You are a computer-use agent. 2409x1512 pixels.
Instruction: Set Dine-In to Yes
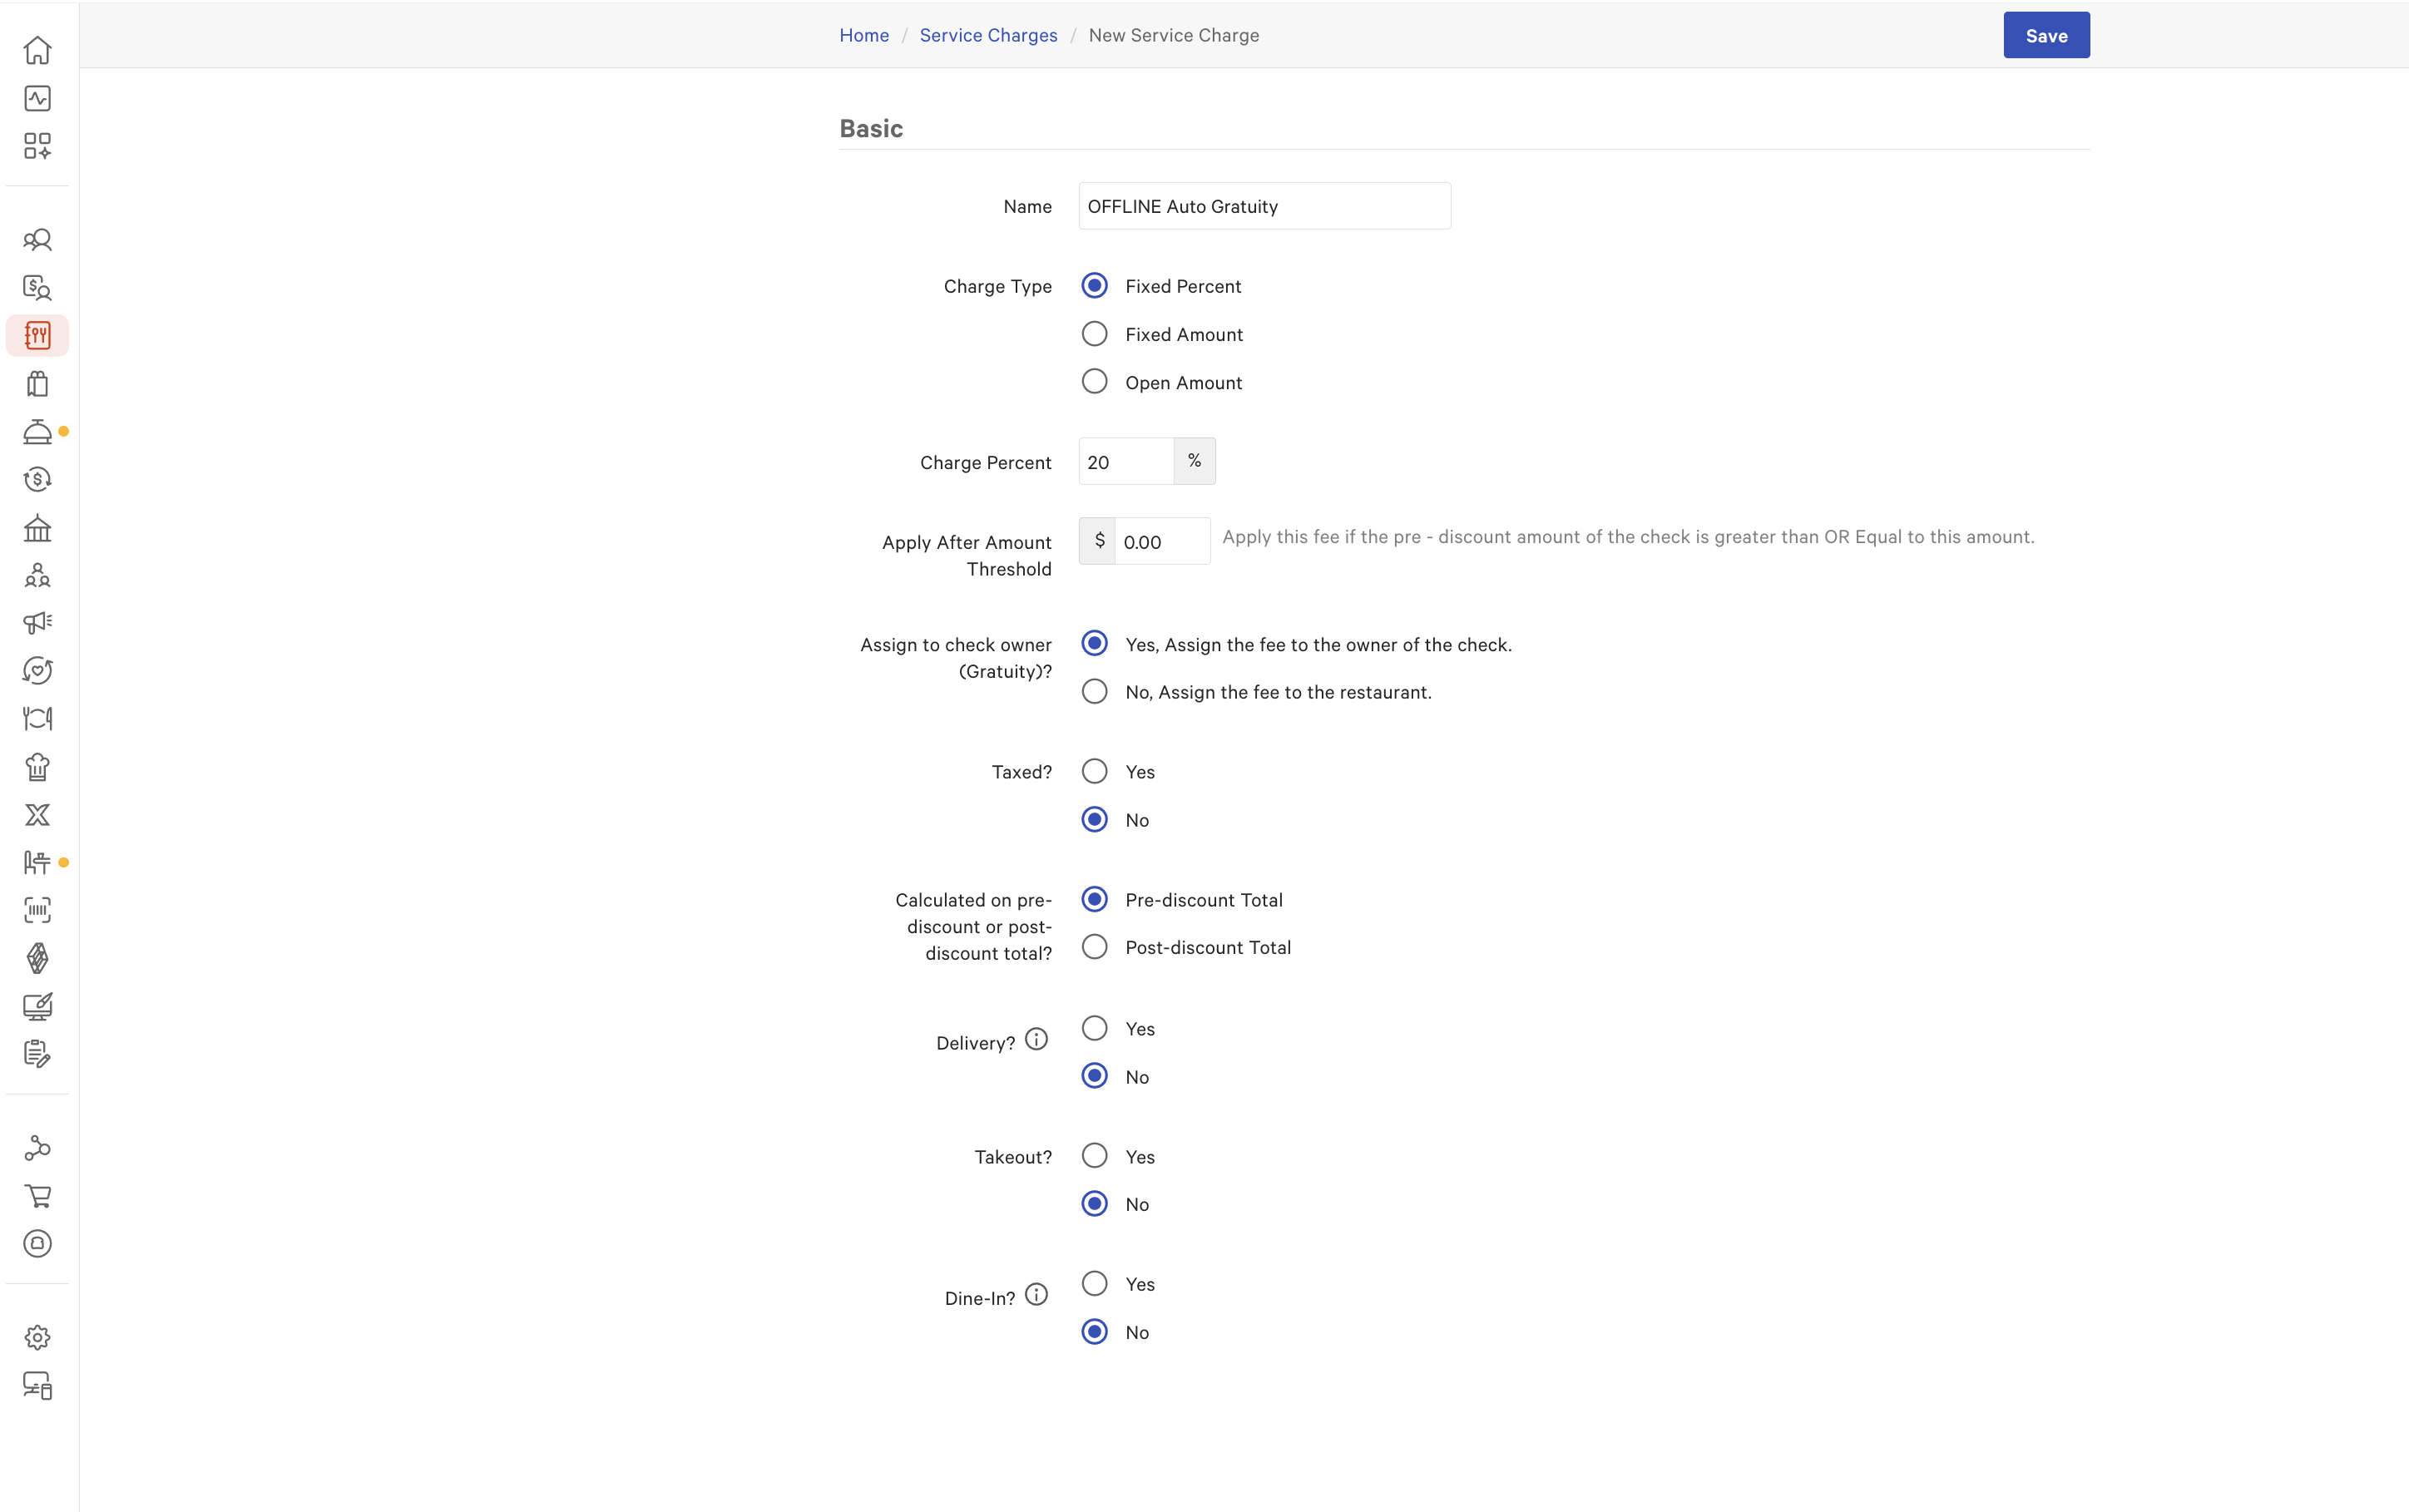coord(1094,1284)
